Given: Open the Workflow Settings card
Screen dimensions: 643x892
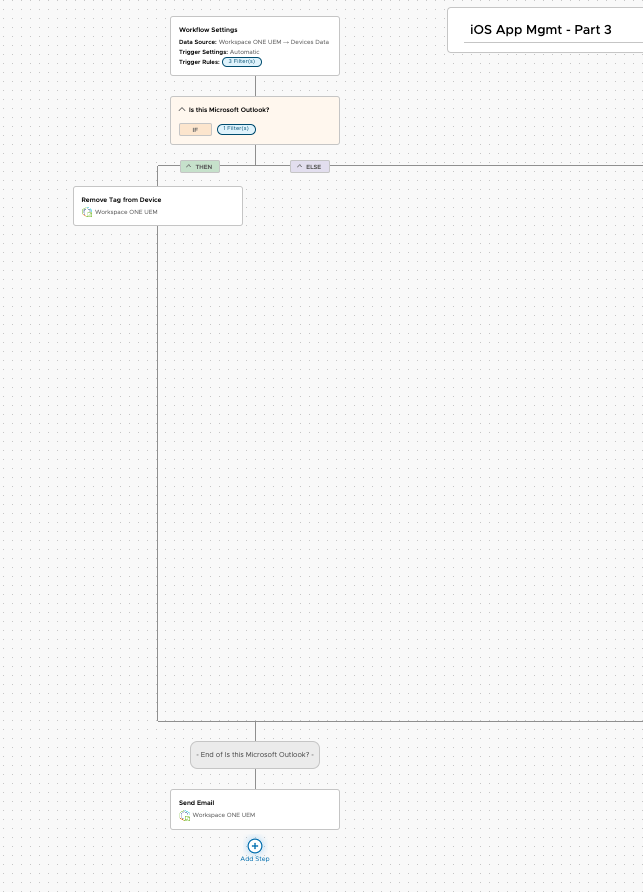Looking at the screenshot, I should 255,46.
